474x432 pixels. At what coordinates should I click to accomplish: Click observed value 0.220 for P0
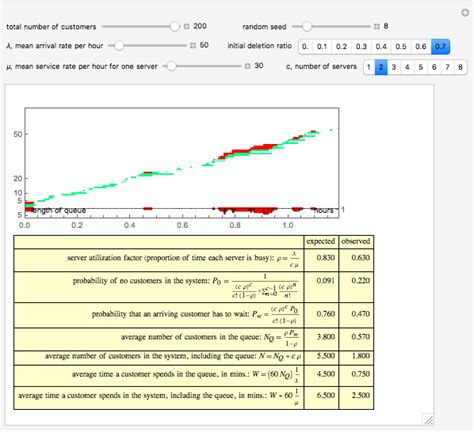tap(361, 281)
